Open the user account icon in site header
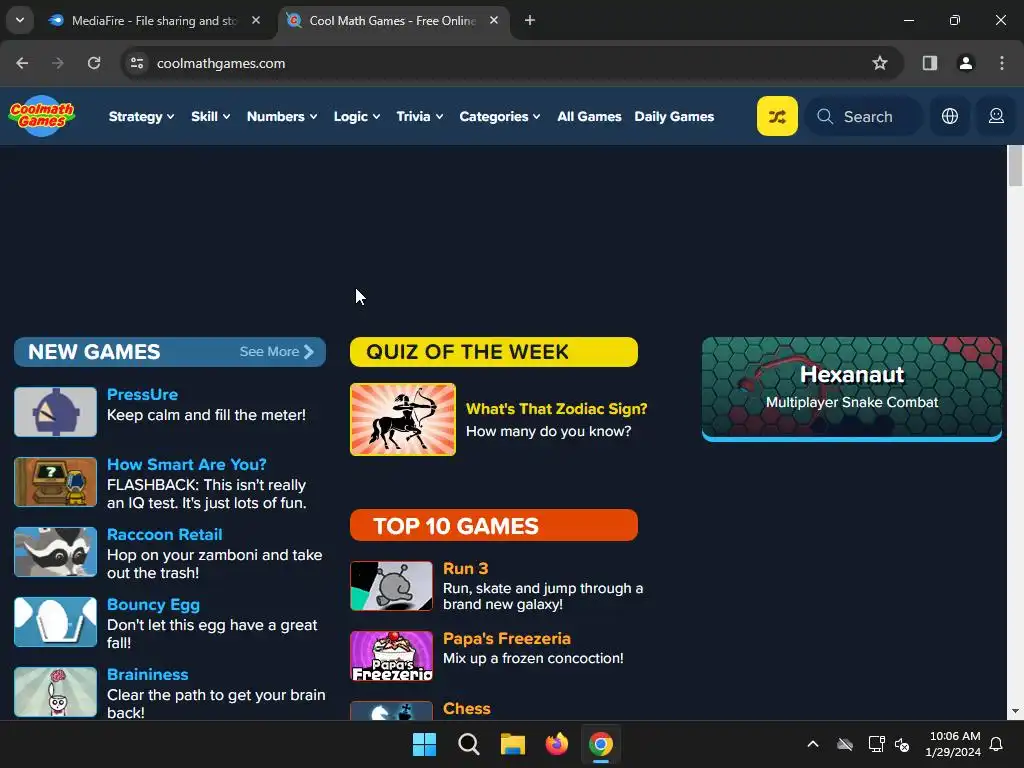The width and height of the screenshot is (1024, 768). [x=996, y=116]
